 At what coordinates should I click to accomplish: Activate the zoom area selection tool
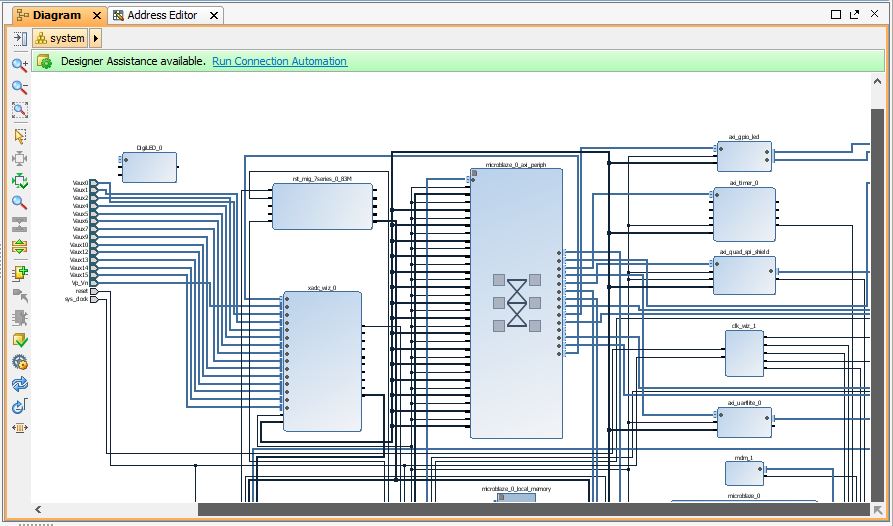coord(20,110)
